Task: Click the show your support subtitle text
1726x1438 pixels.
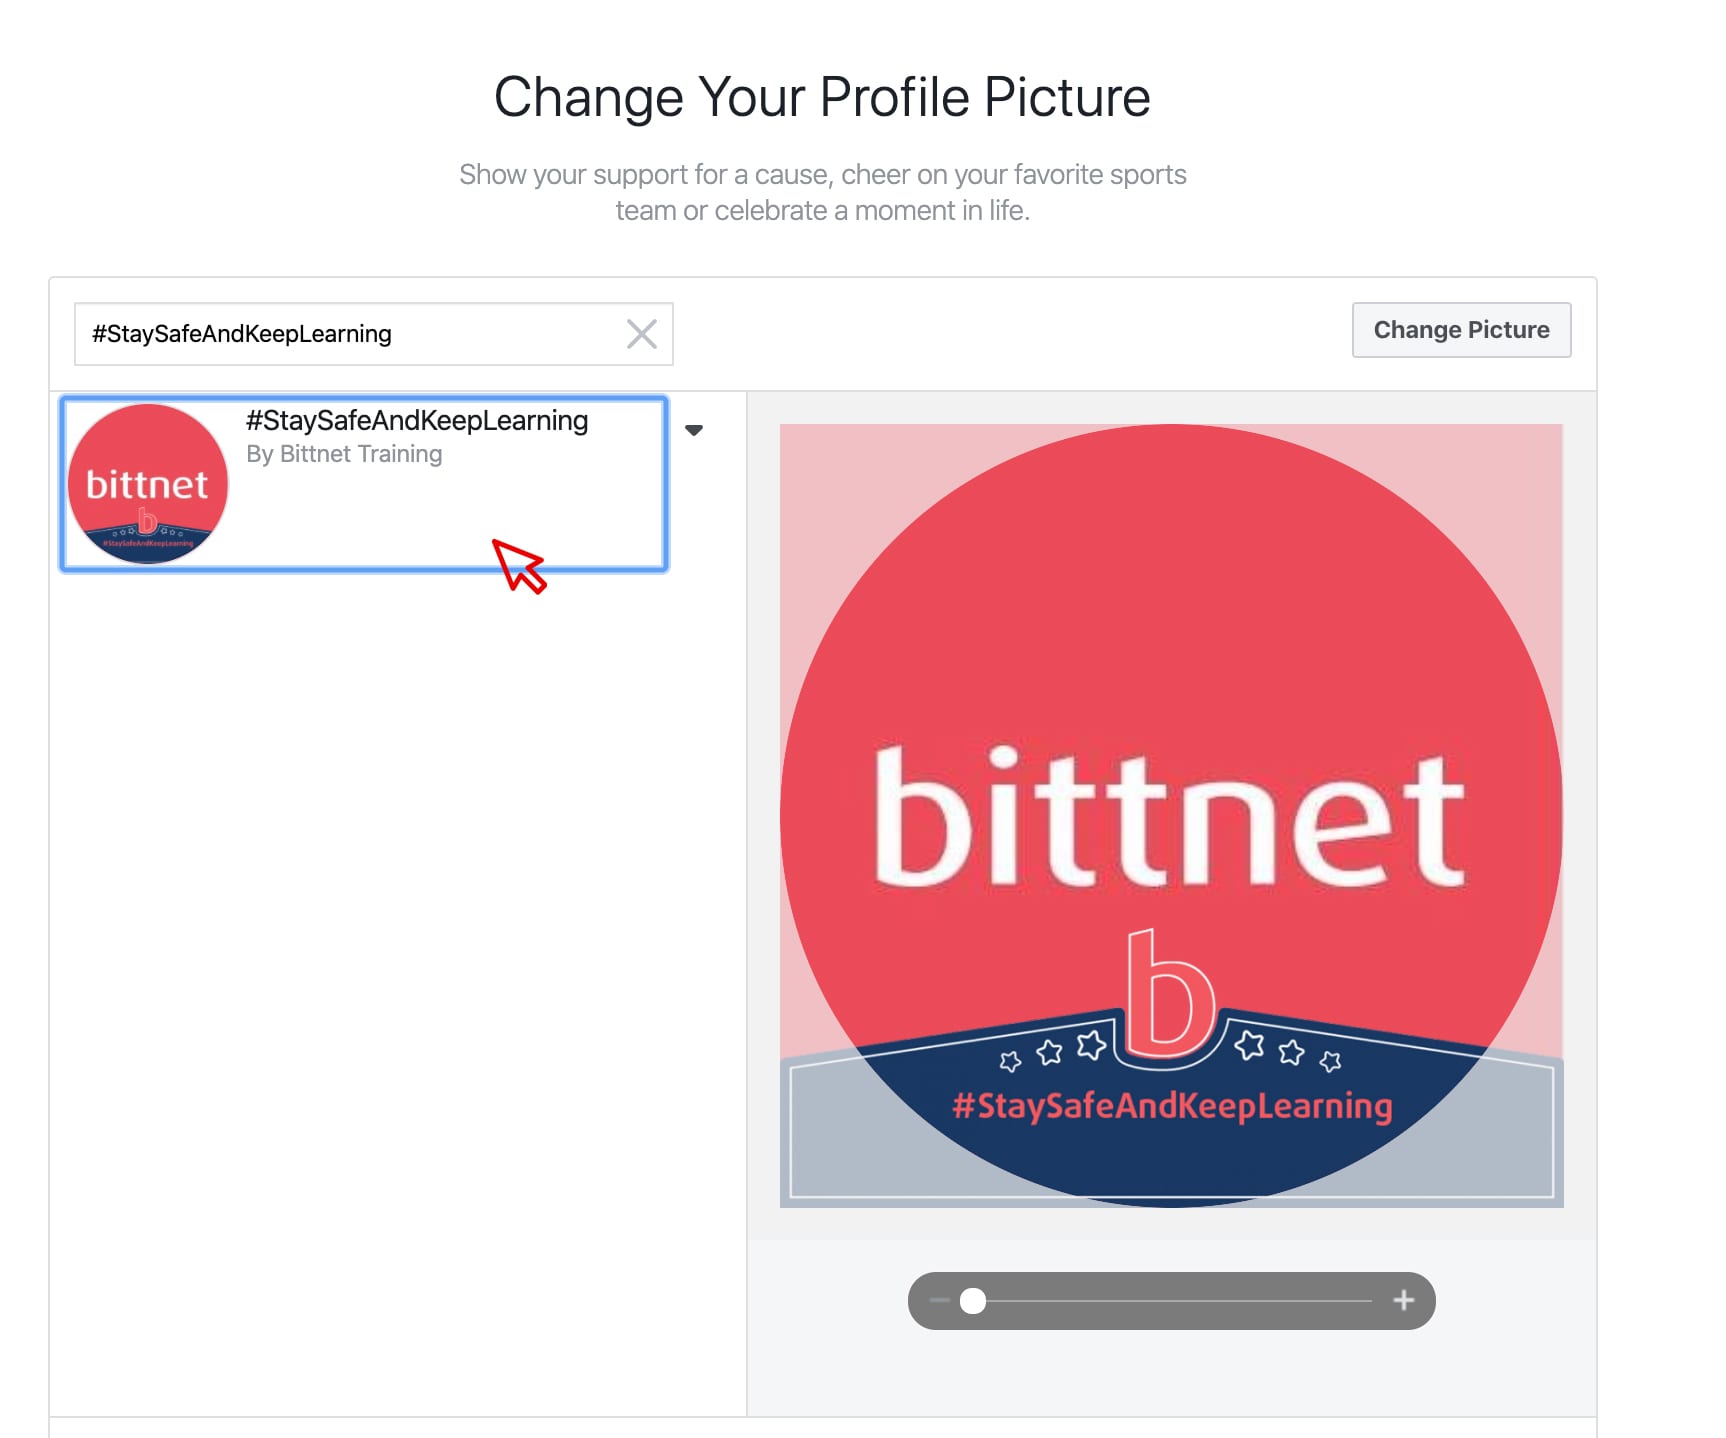Action: coord(822,192)
